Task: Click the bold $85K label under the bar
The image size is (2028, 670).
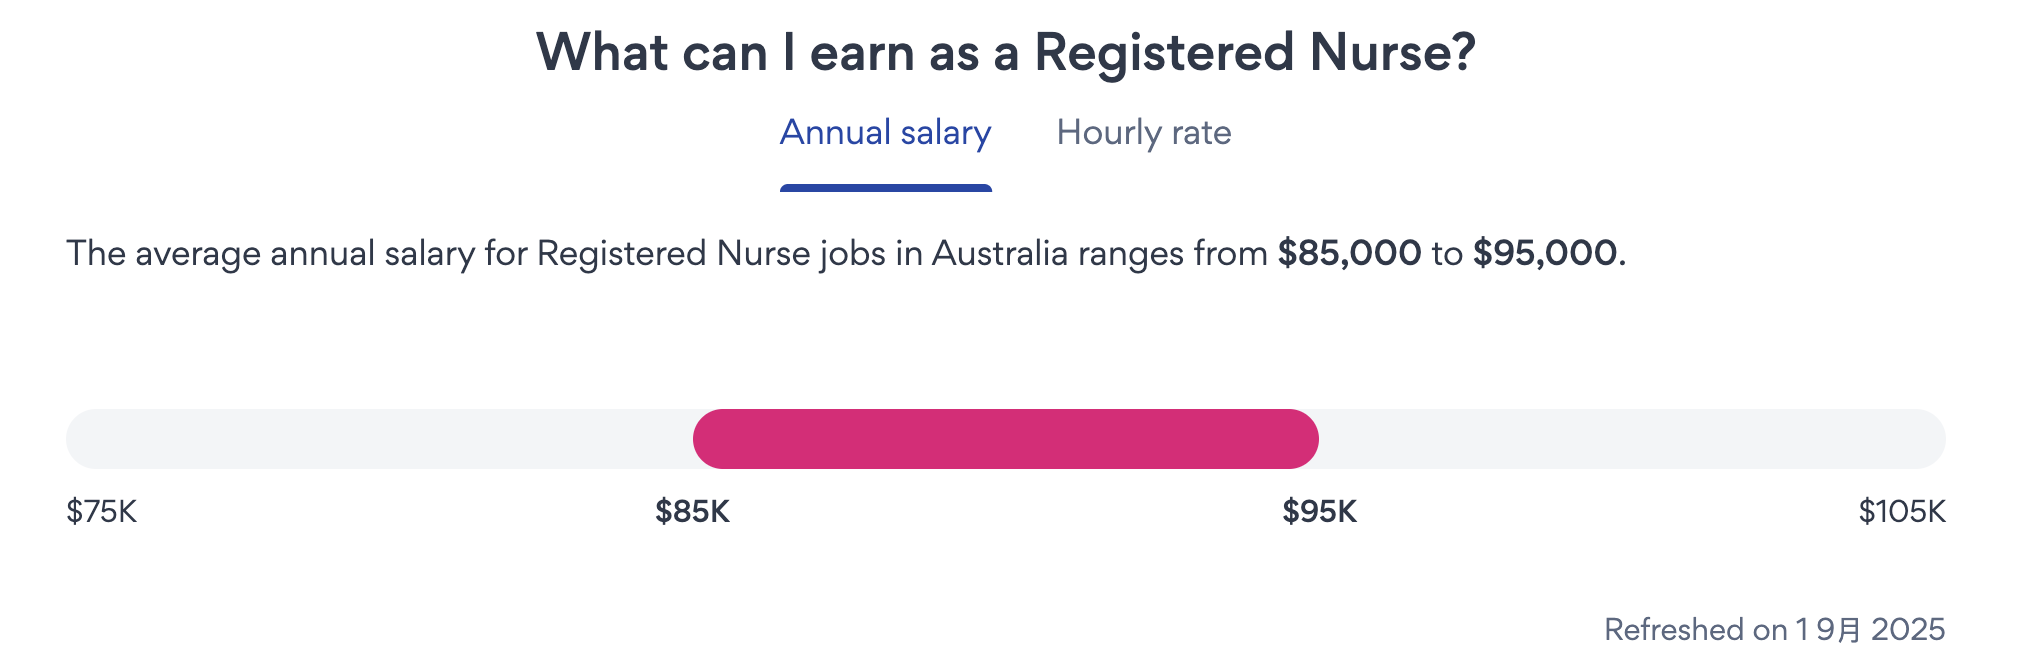Action: pyautogui.click(x=692, y=512)
